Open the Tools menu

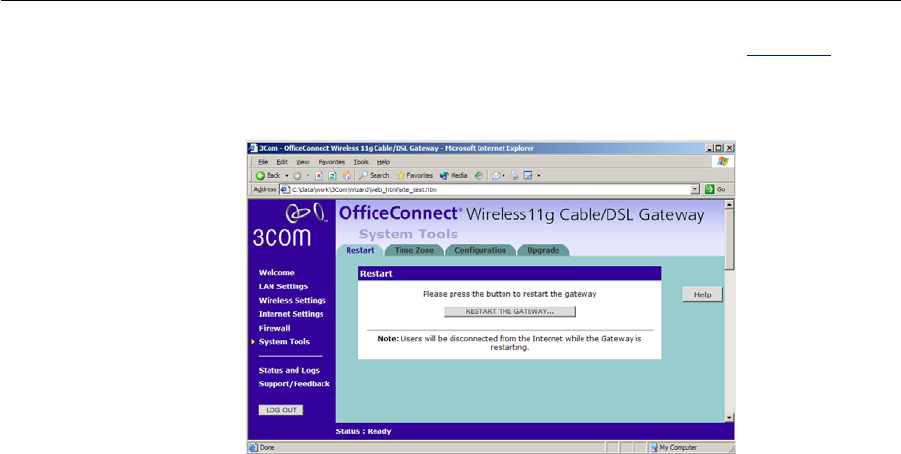(361, 162)
